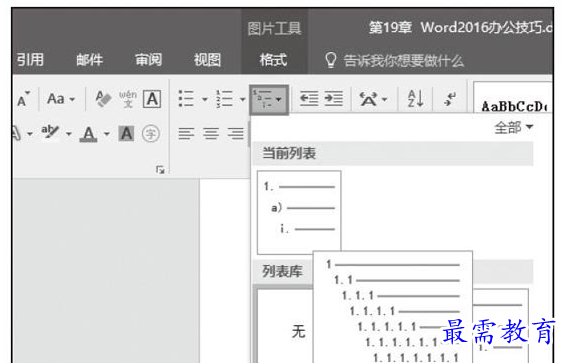Select the current list 1. a) i. thumbnail
Image resolution: width=564 pixels, height=363 pixels.
pyautogui.click(x=299, y=212)
